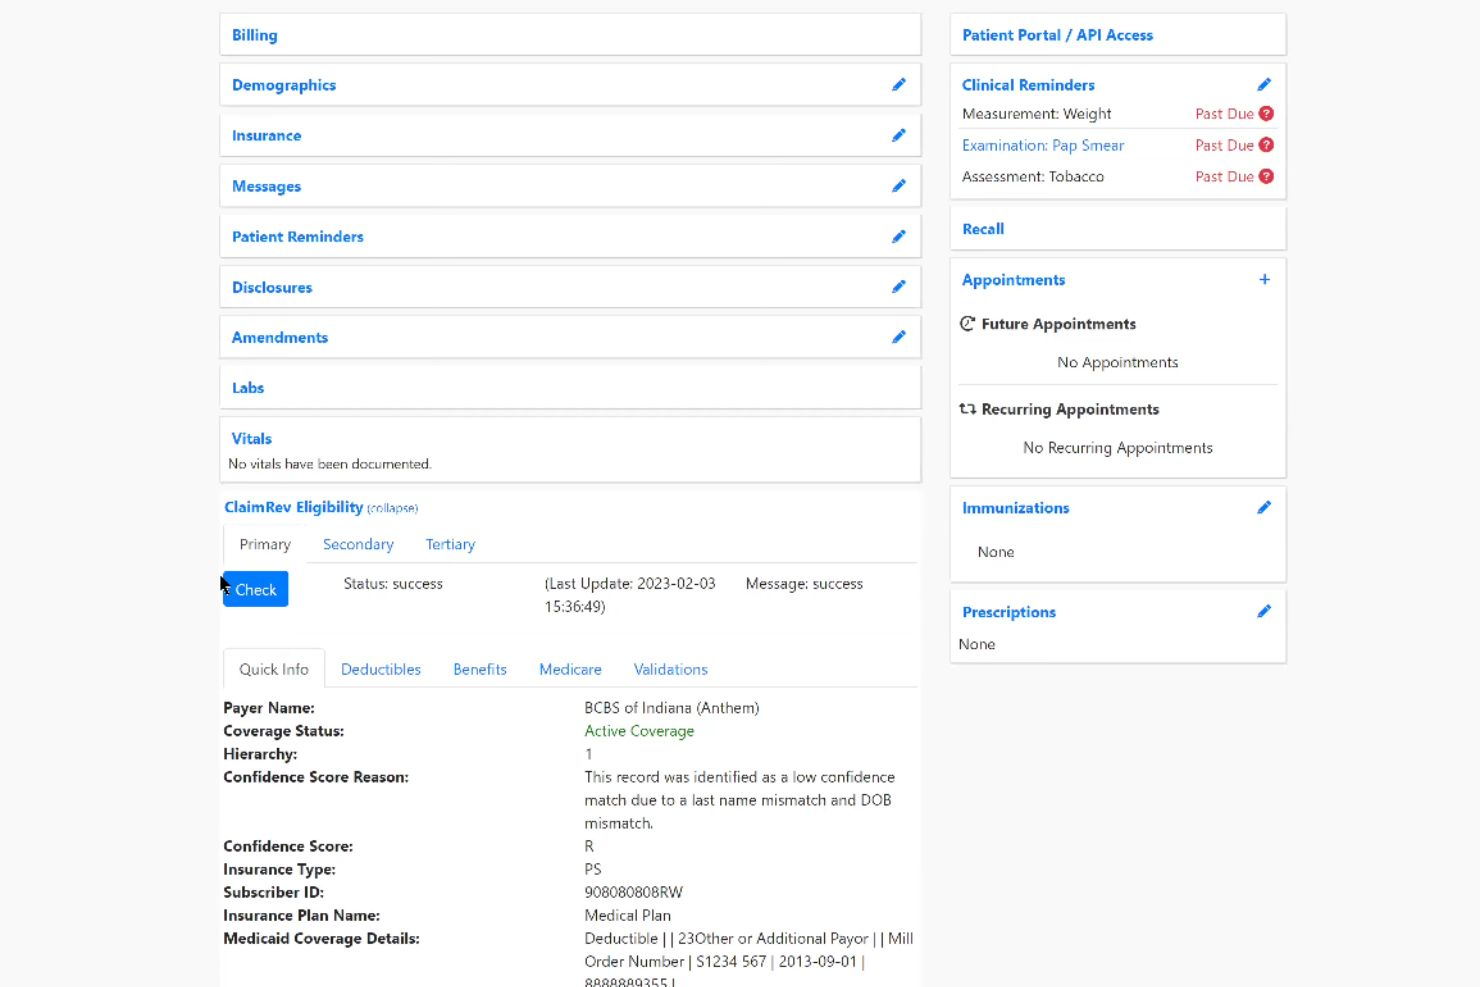Expand the Labs section

click(x=248, y=388)
